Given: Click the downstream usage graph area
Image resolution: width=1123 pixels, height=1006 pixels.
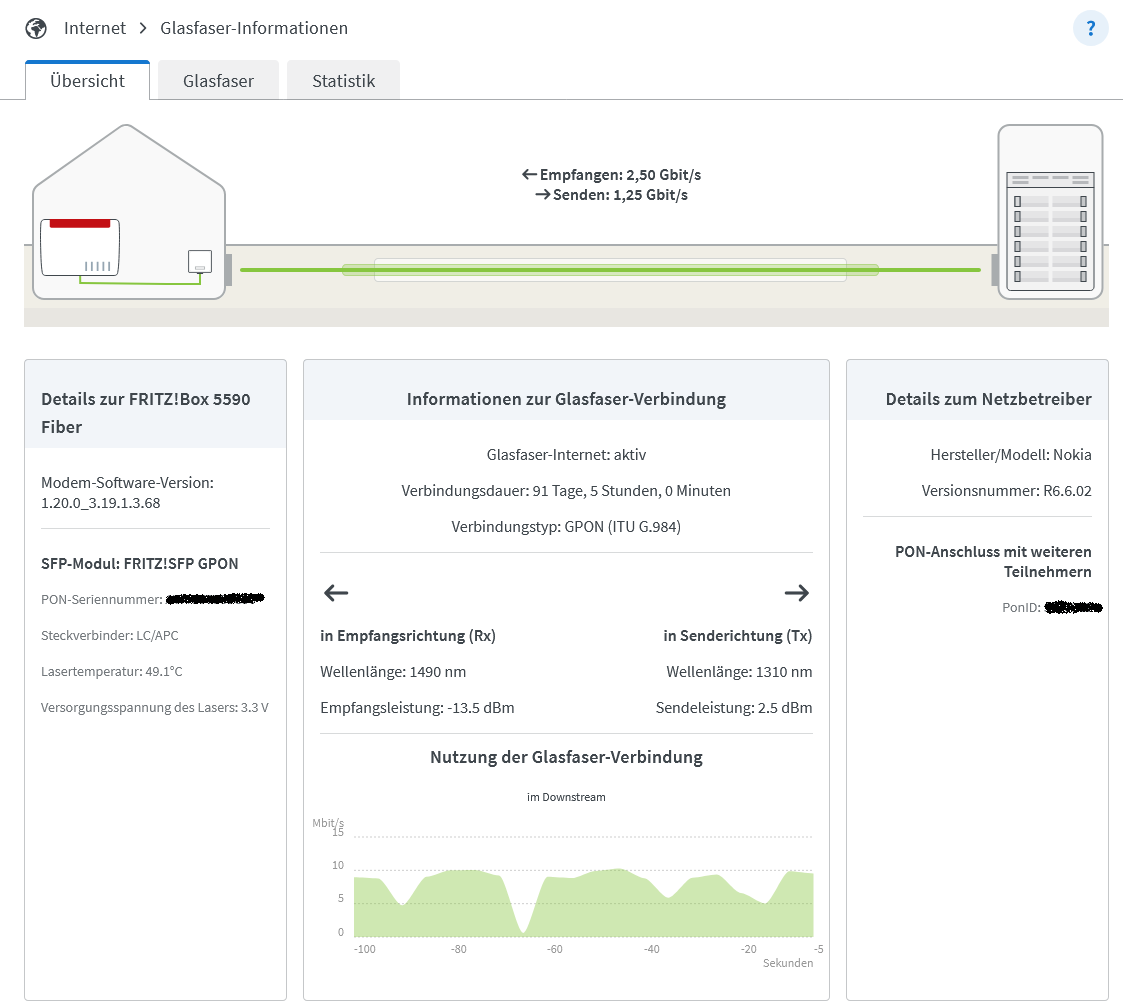Looking at the screenshot, I should point(583,895).
